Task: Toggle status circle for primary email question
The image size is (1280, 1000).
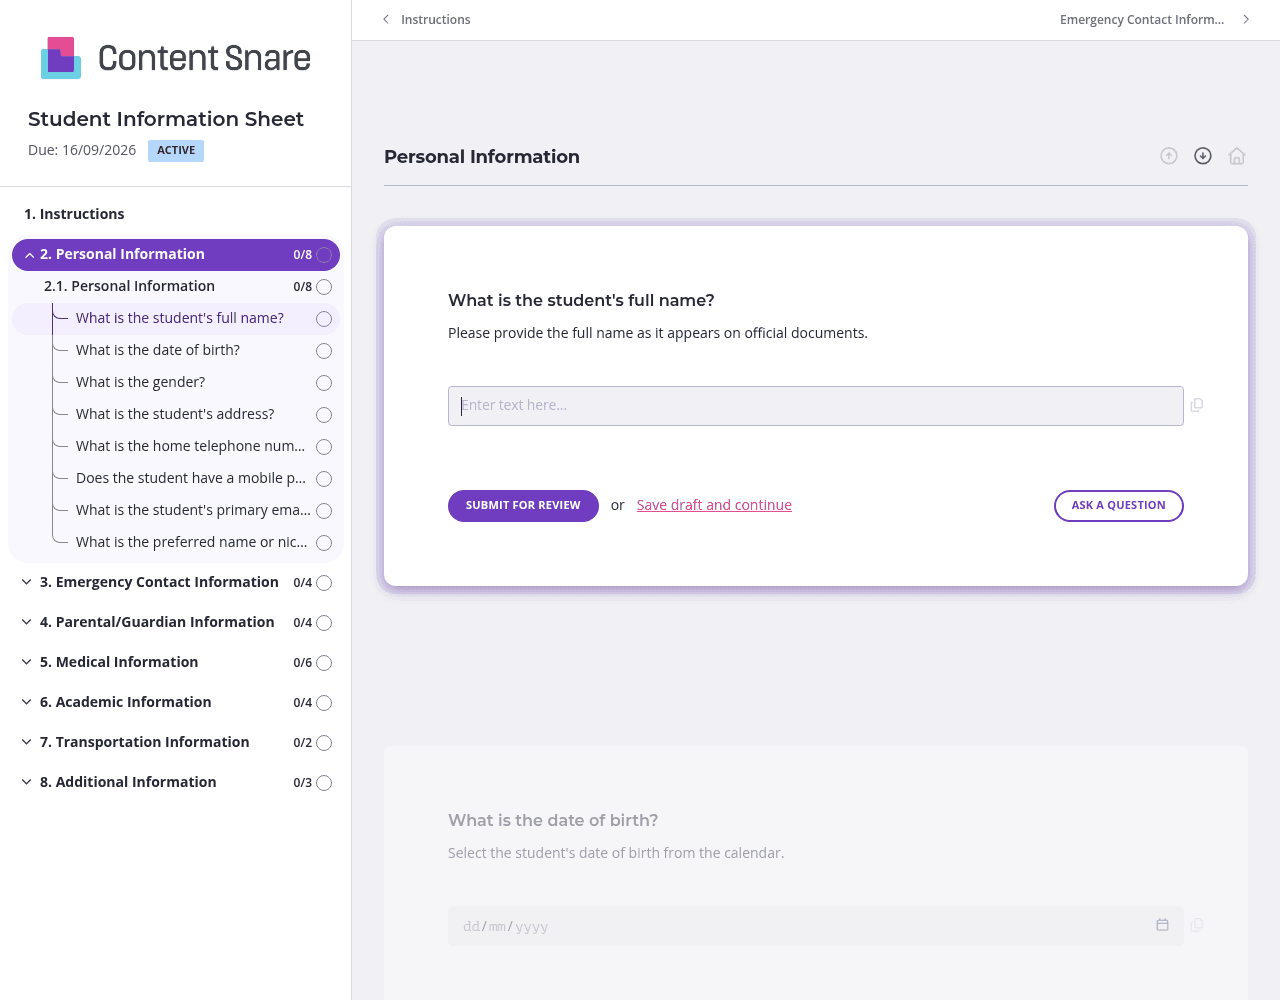Action: tap(324, 511)
